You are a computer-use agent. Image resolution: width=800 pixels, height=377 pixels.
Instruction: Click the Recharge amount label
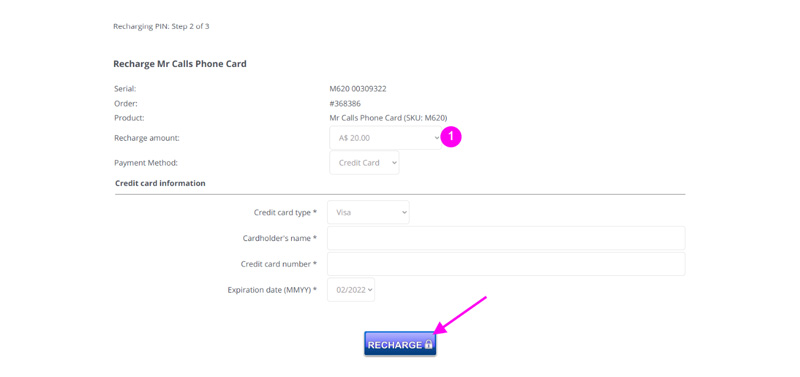pyautogui.click(x=146, y=138)
